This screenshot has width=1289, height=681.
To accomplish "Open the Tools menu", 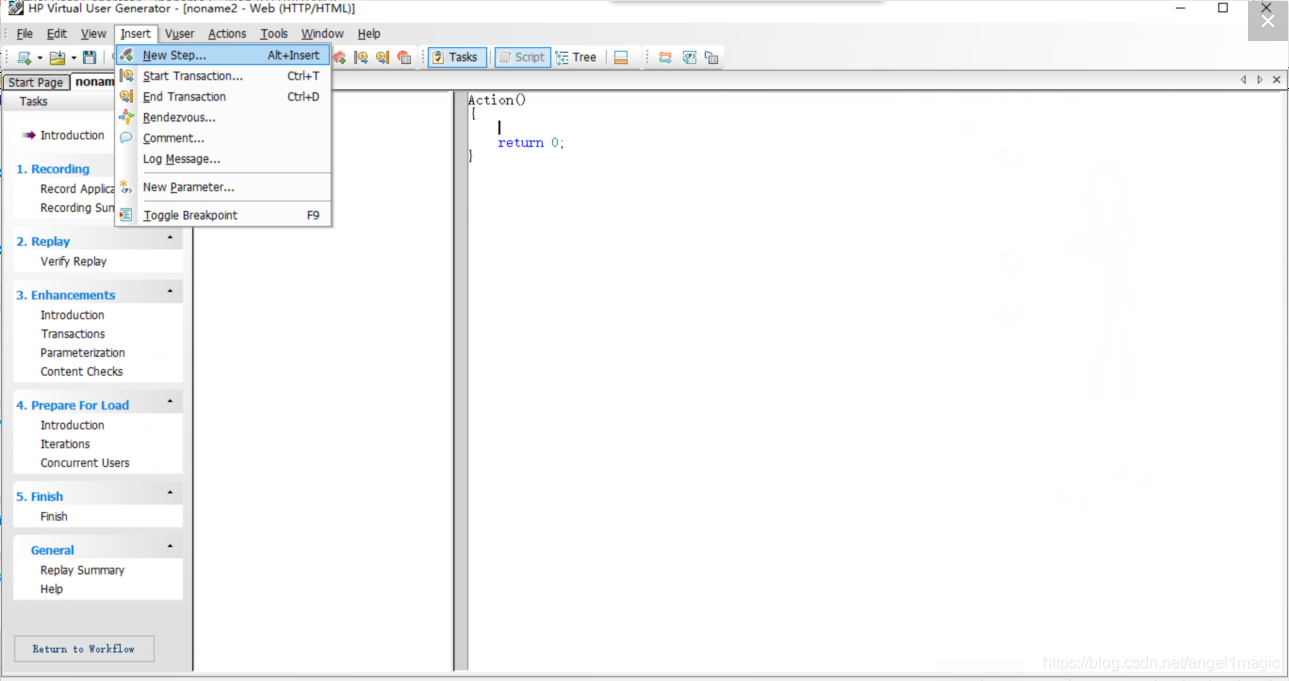I will click(274, 34).
